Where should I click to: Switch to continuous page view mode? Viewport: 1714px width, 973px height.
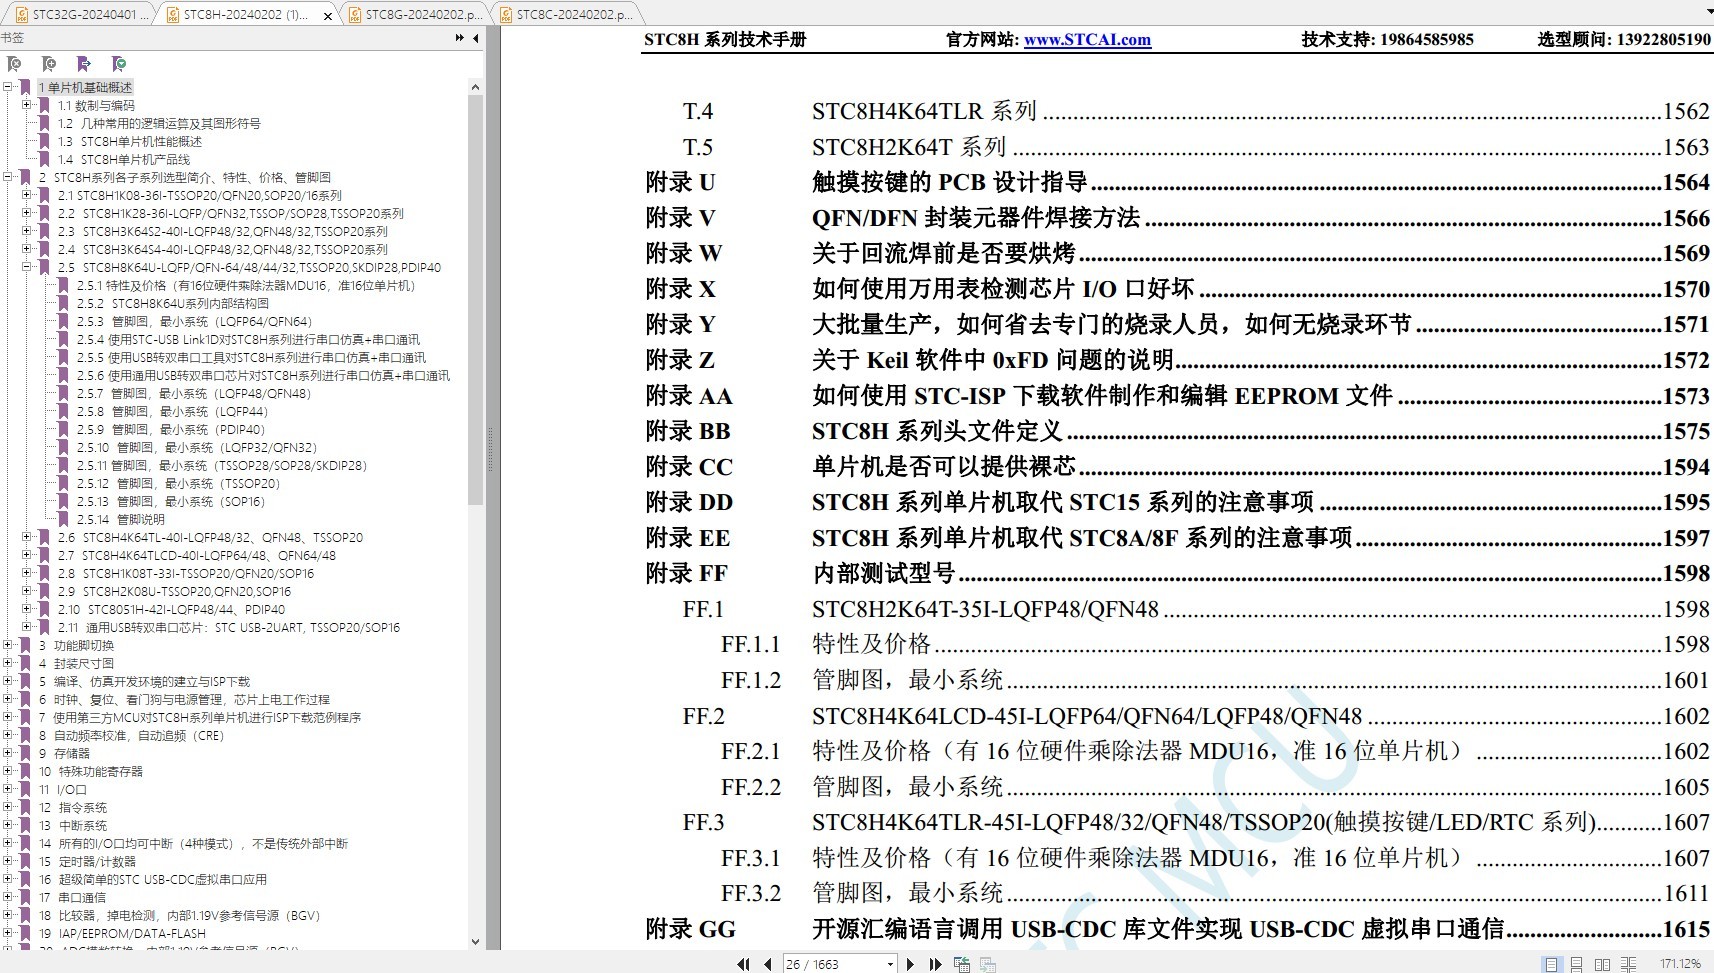[x=1576, y=964]
